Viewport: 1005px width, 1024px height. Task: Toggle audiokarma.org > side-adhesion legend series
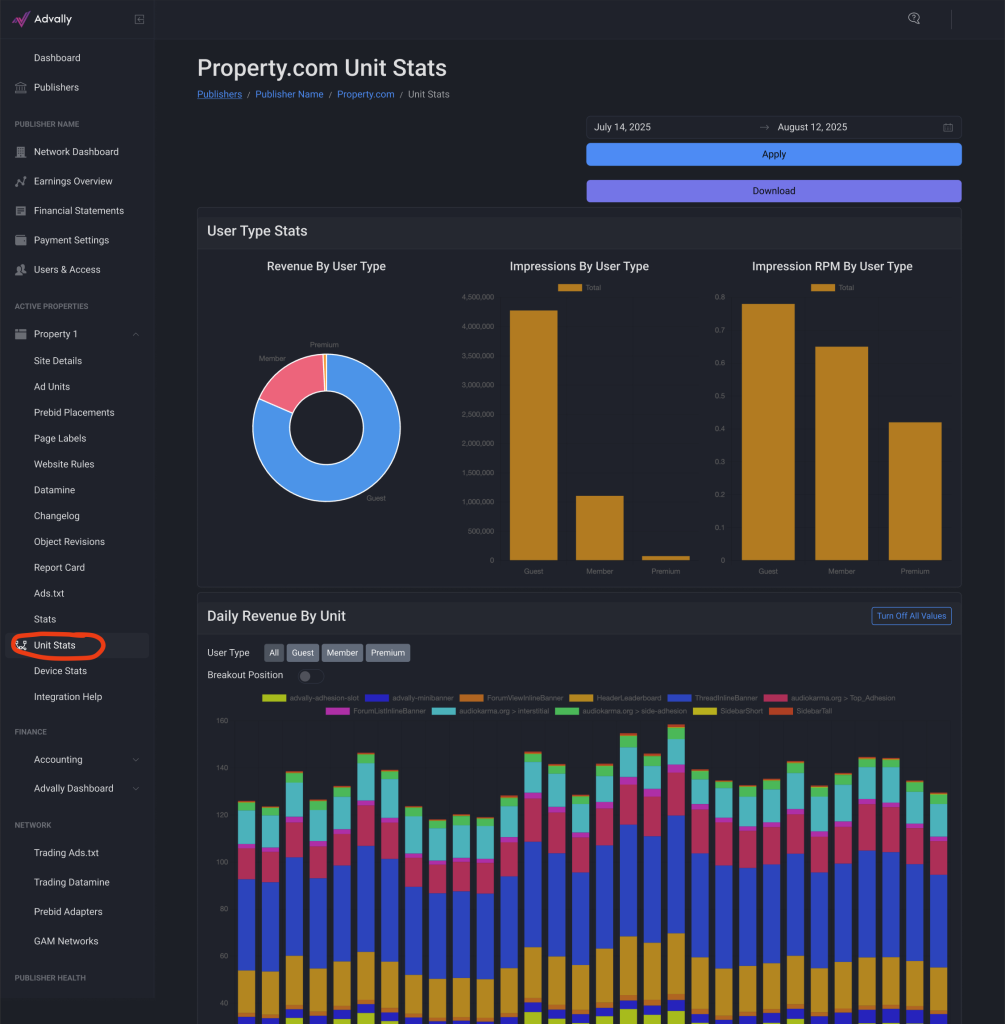[x=621, y=711]
